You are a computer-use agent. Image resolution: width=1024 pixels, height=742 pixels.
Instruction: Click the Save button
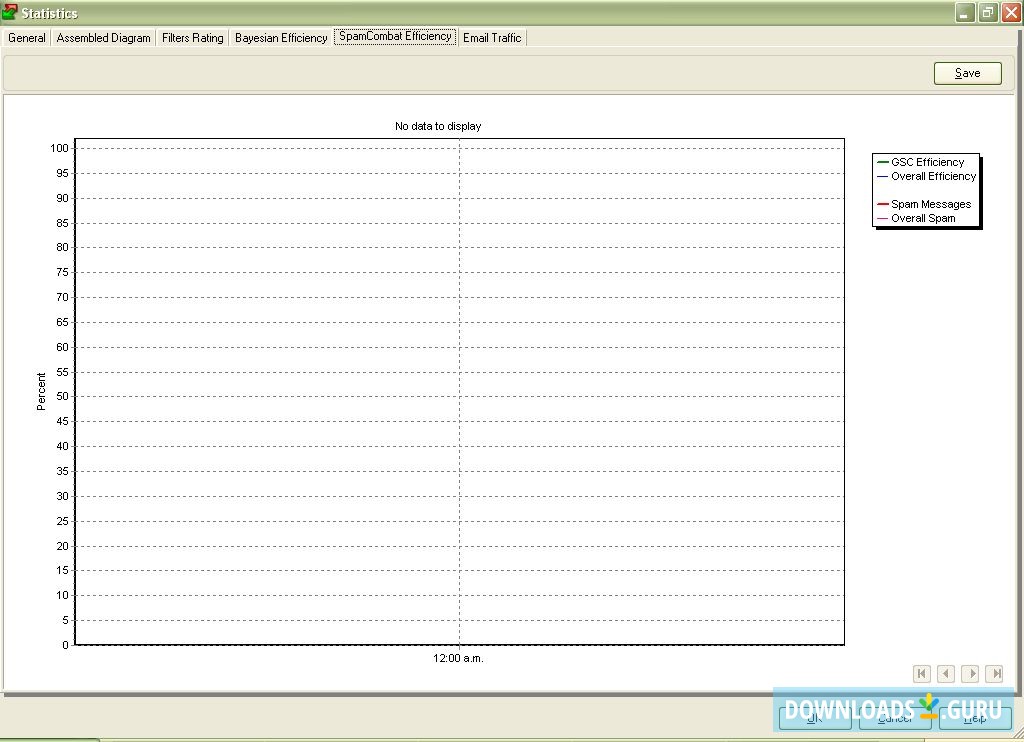pyautogui.click(x=967, y=73)
